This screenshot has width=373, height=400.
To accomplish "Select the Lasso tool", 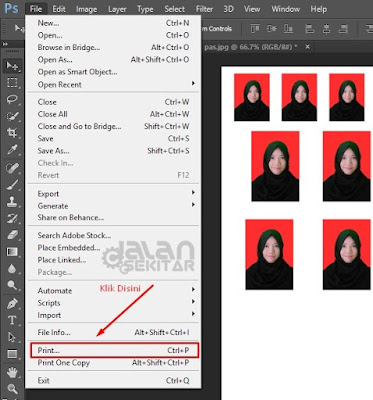I will (x=12, y=99).
